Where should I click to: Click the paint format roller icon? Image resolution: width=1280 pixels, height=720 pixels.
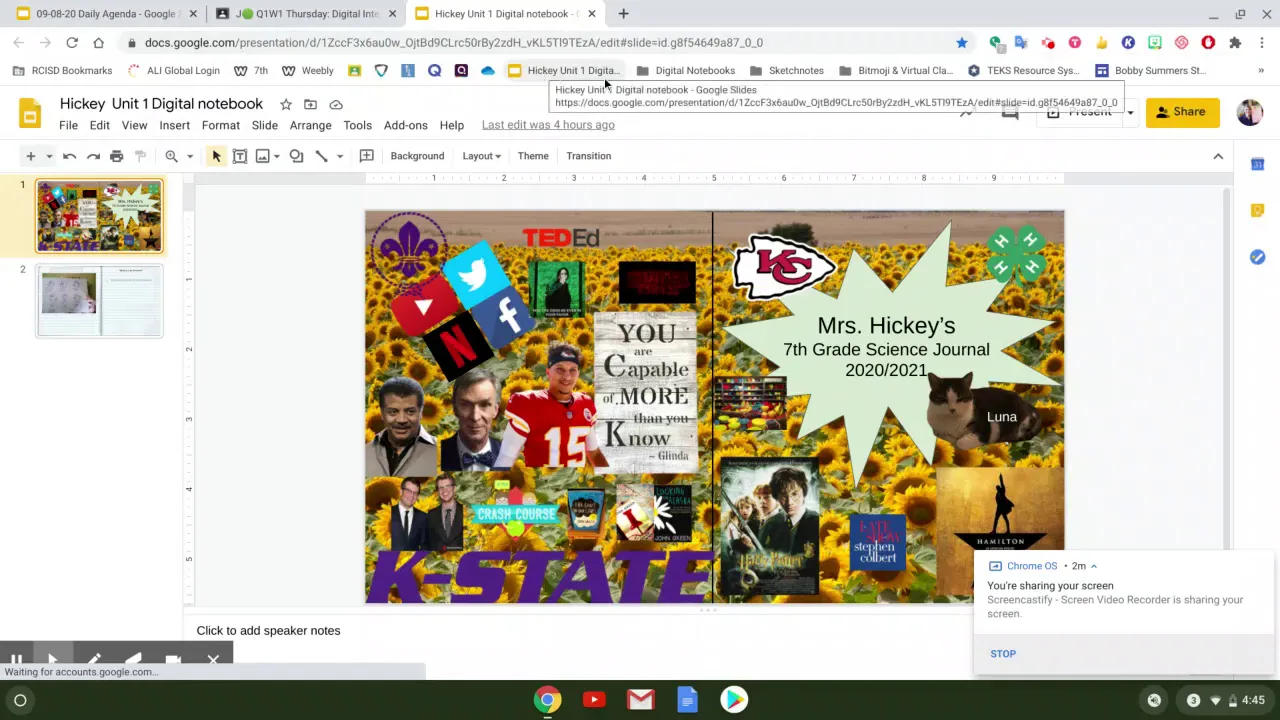click(x=141, y=156)
